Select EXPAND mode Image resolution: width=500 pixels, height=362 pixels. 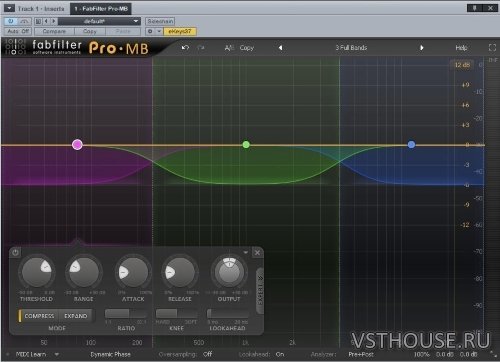pos(76,316)
